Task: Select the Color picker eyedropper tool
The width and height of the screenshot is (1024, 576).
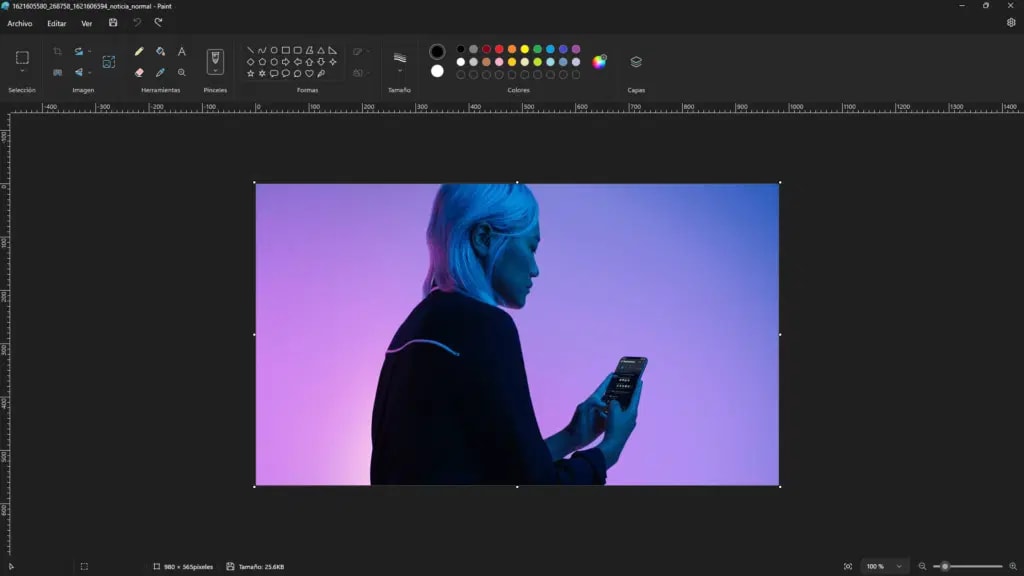Action: pos(160,72)
